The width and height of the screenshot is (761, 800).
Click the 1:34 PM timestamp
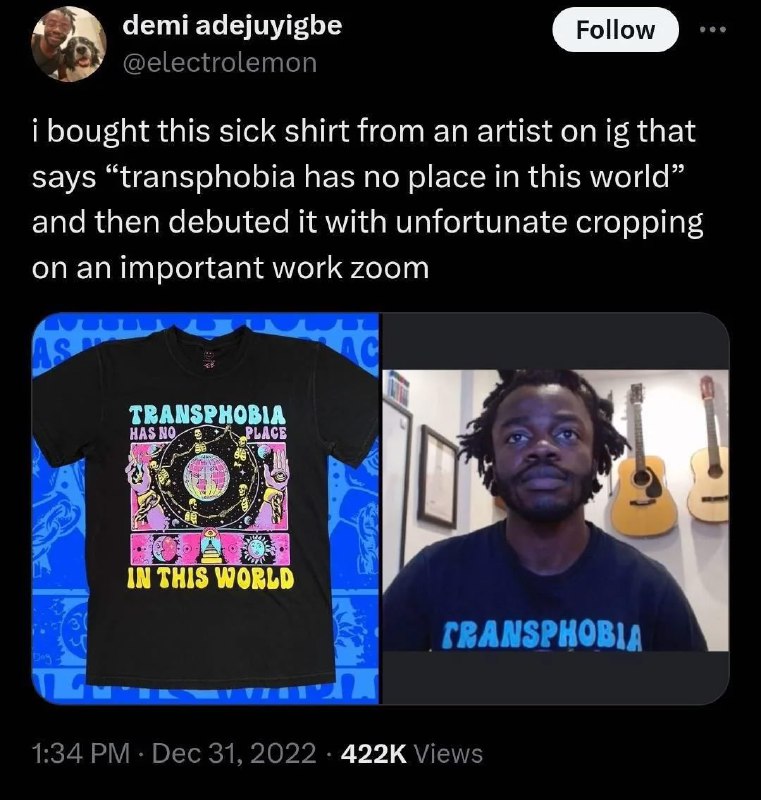click(x=81, y=754)
